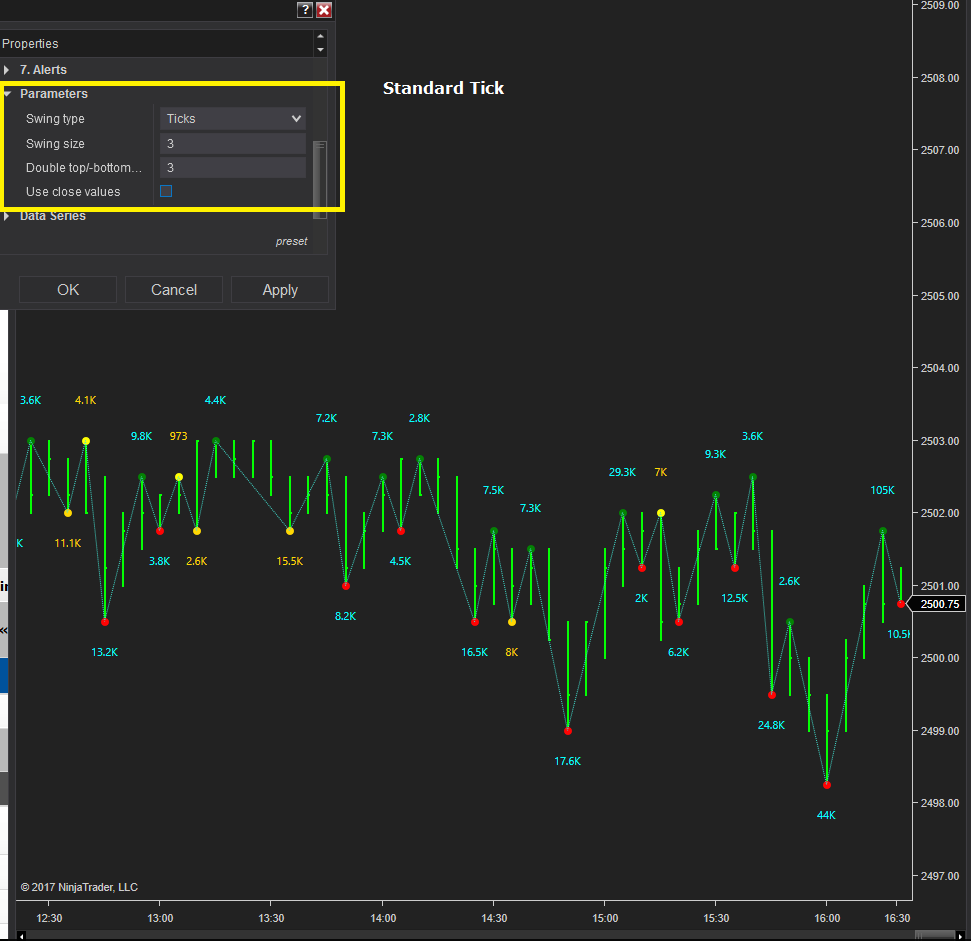Image resolution: width=971 pixels, height=941 pixels.
Task: Collapse the Parameters section
Action: [x=7, y=94]
